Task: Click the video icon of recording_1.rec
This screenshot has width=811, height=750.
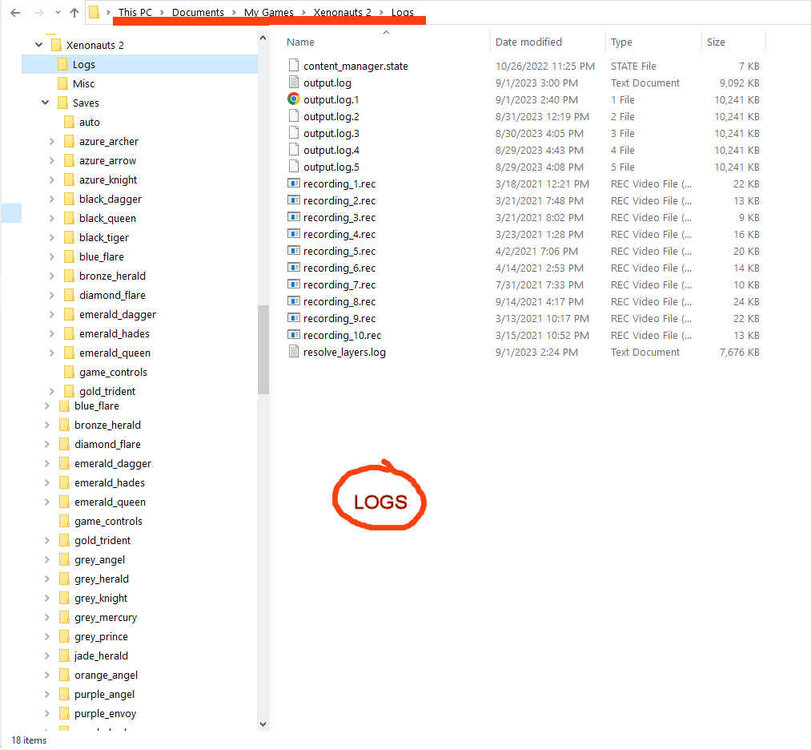Action: (x=294, y=183)
